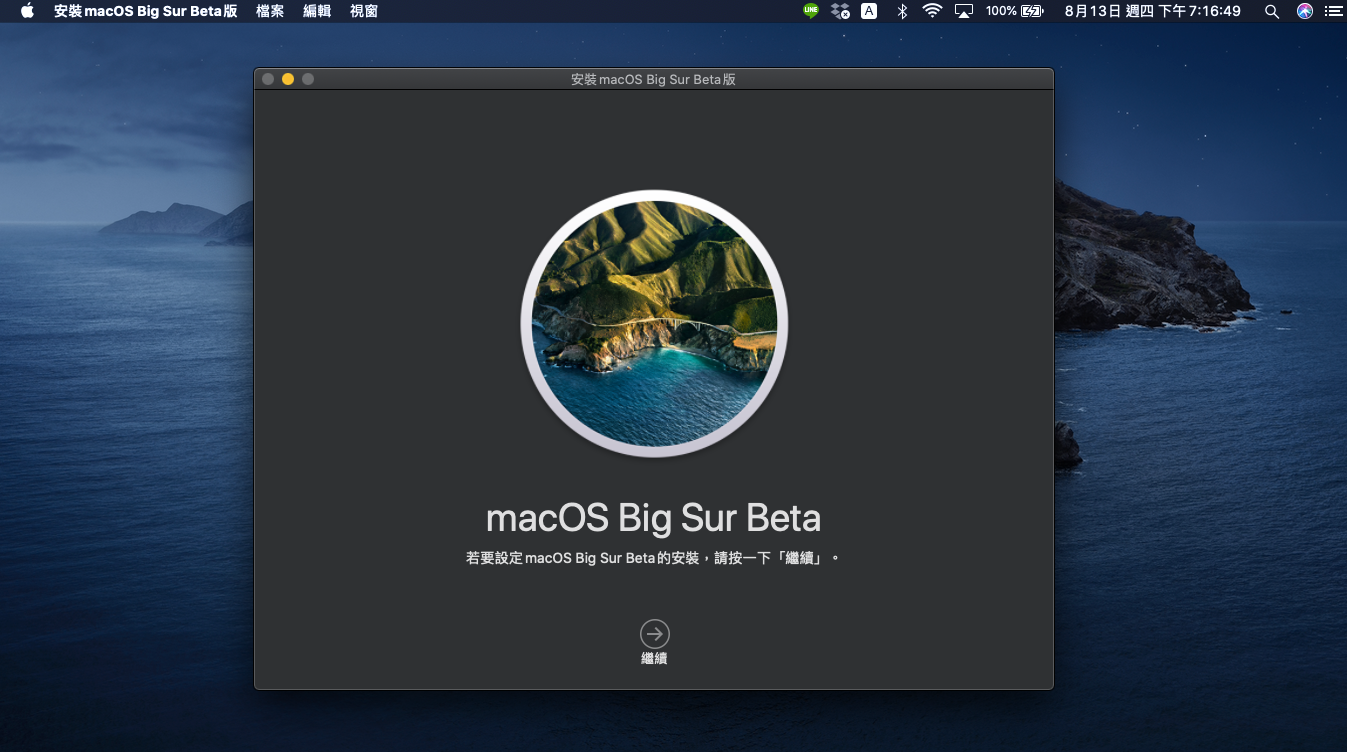
Task: Click the LINE menu bar icon
Action: [810, 11]
